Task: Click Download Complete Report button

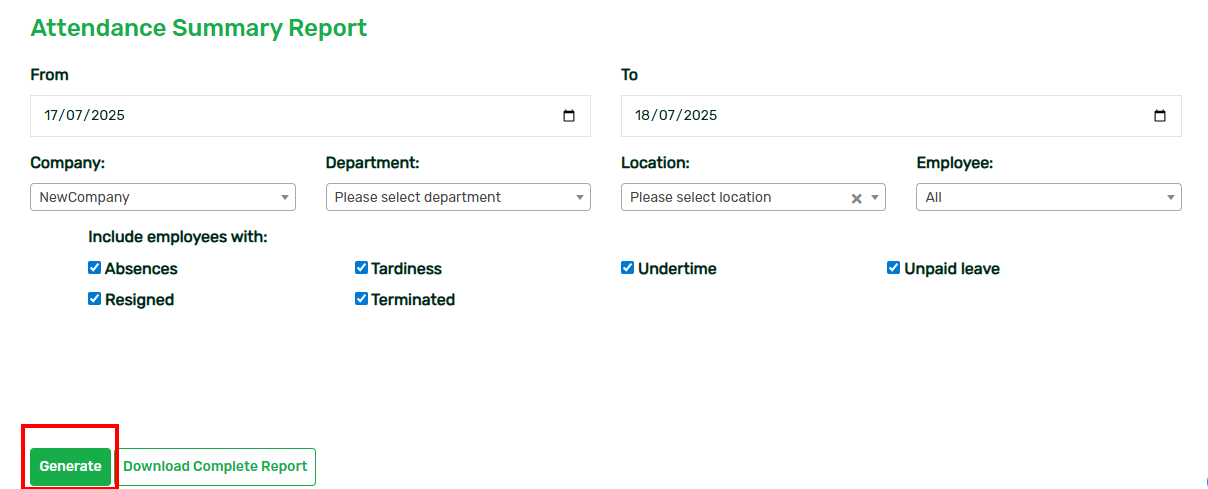Action: [x=215, y=466]
